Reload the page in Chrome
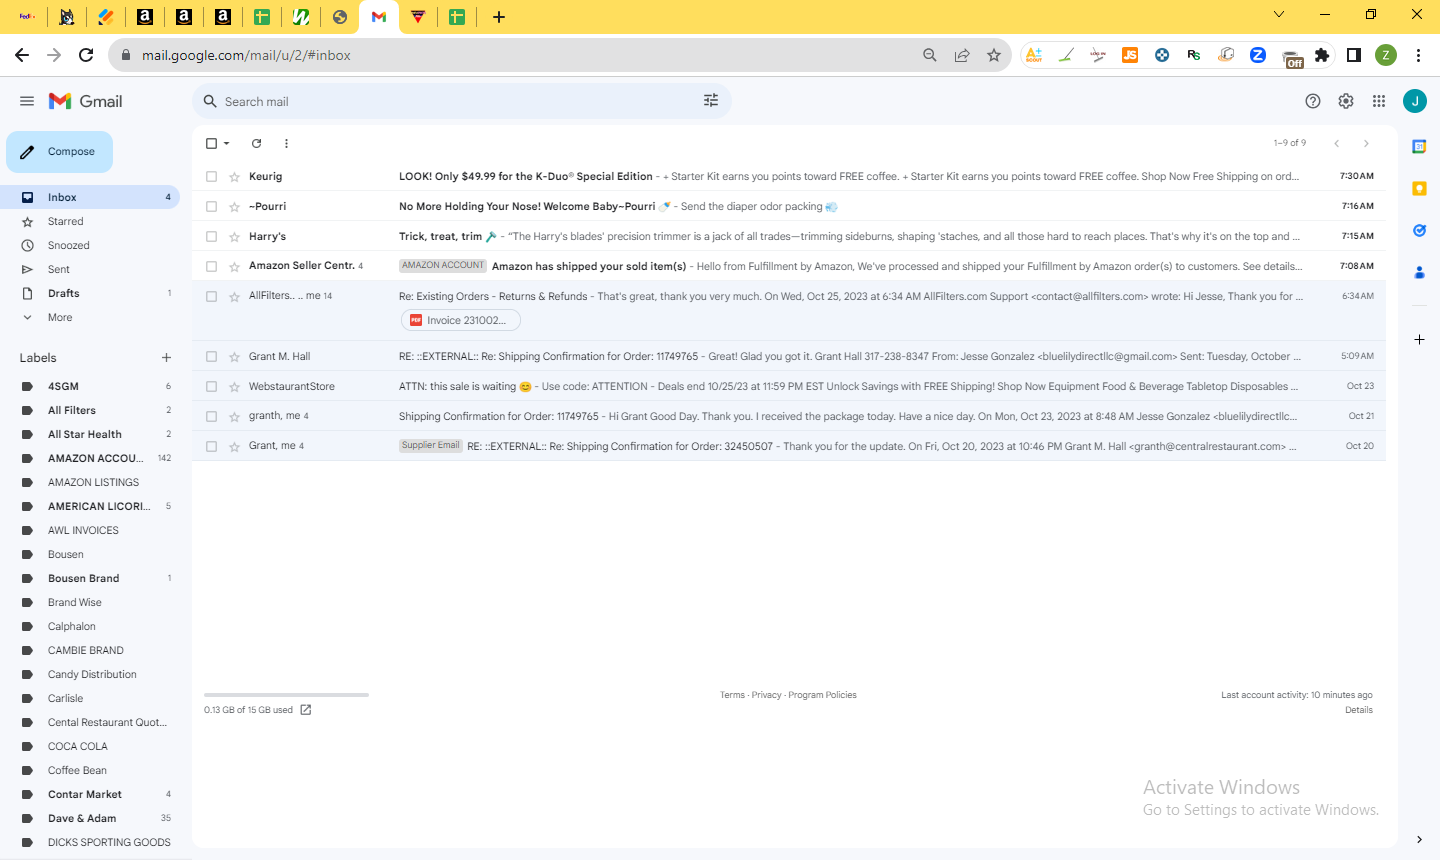The height and width of the screenshot is (860, 1440). (86, 55)
